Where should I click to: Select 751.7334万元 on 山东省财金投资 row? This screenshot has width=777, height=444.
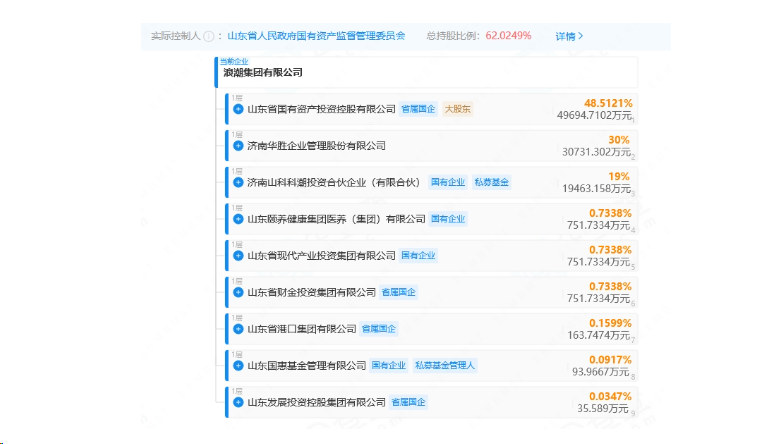coord(599,299)
